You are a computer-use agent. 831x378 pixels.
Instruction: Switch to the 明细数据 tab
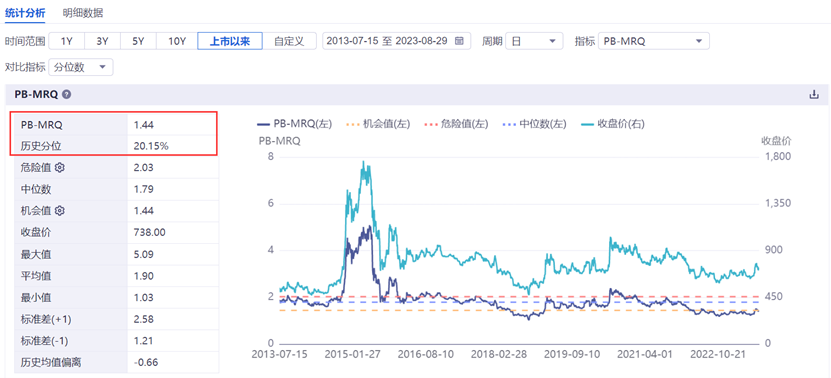pyautogui.click(x=82, y=13)
